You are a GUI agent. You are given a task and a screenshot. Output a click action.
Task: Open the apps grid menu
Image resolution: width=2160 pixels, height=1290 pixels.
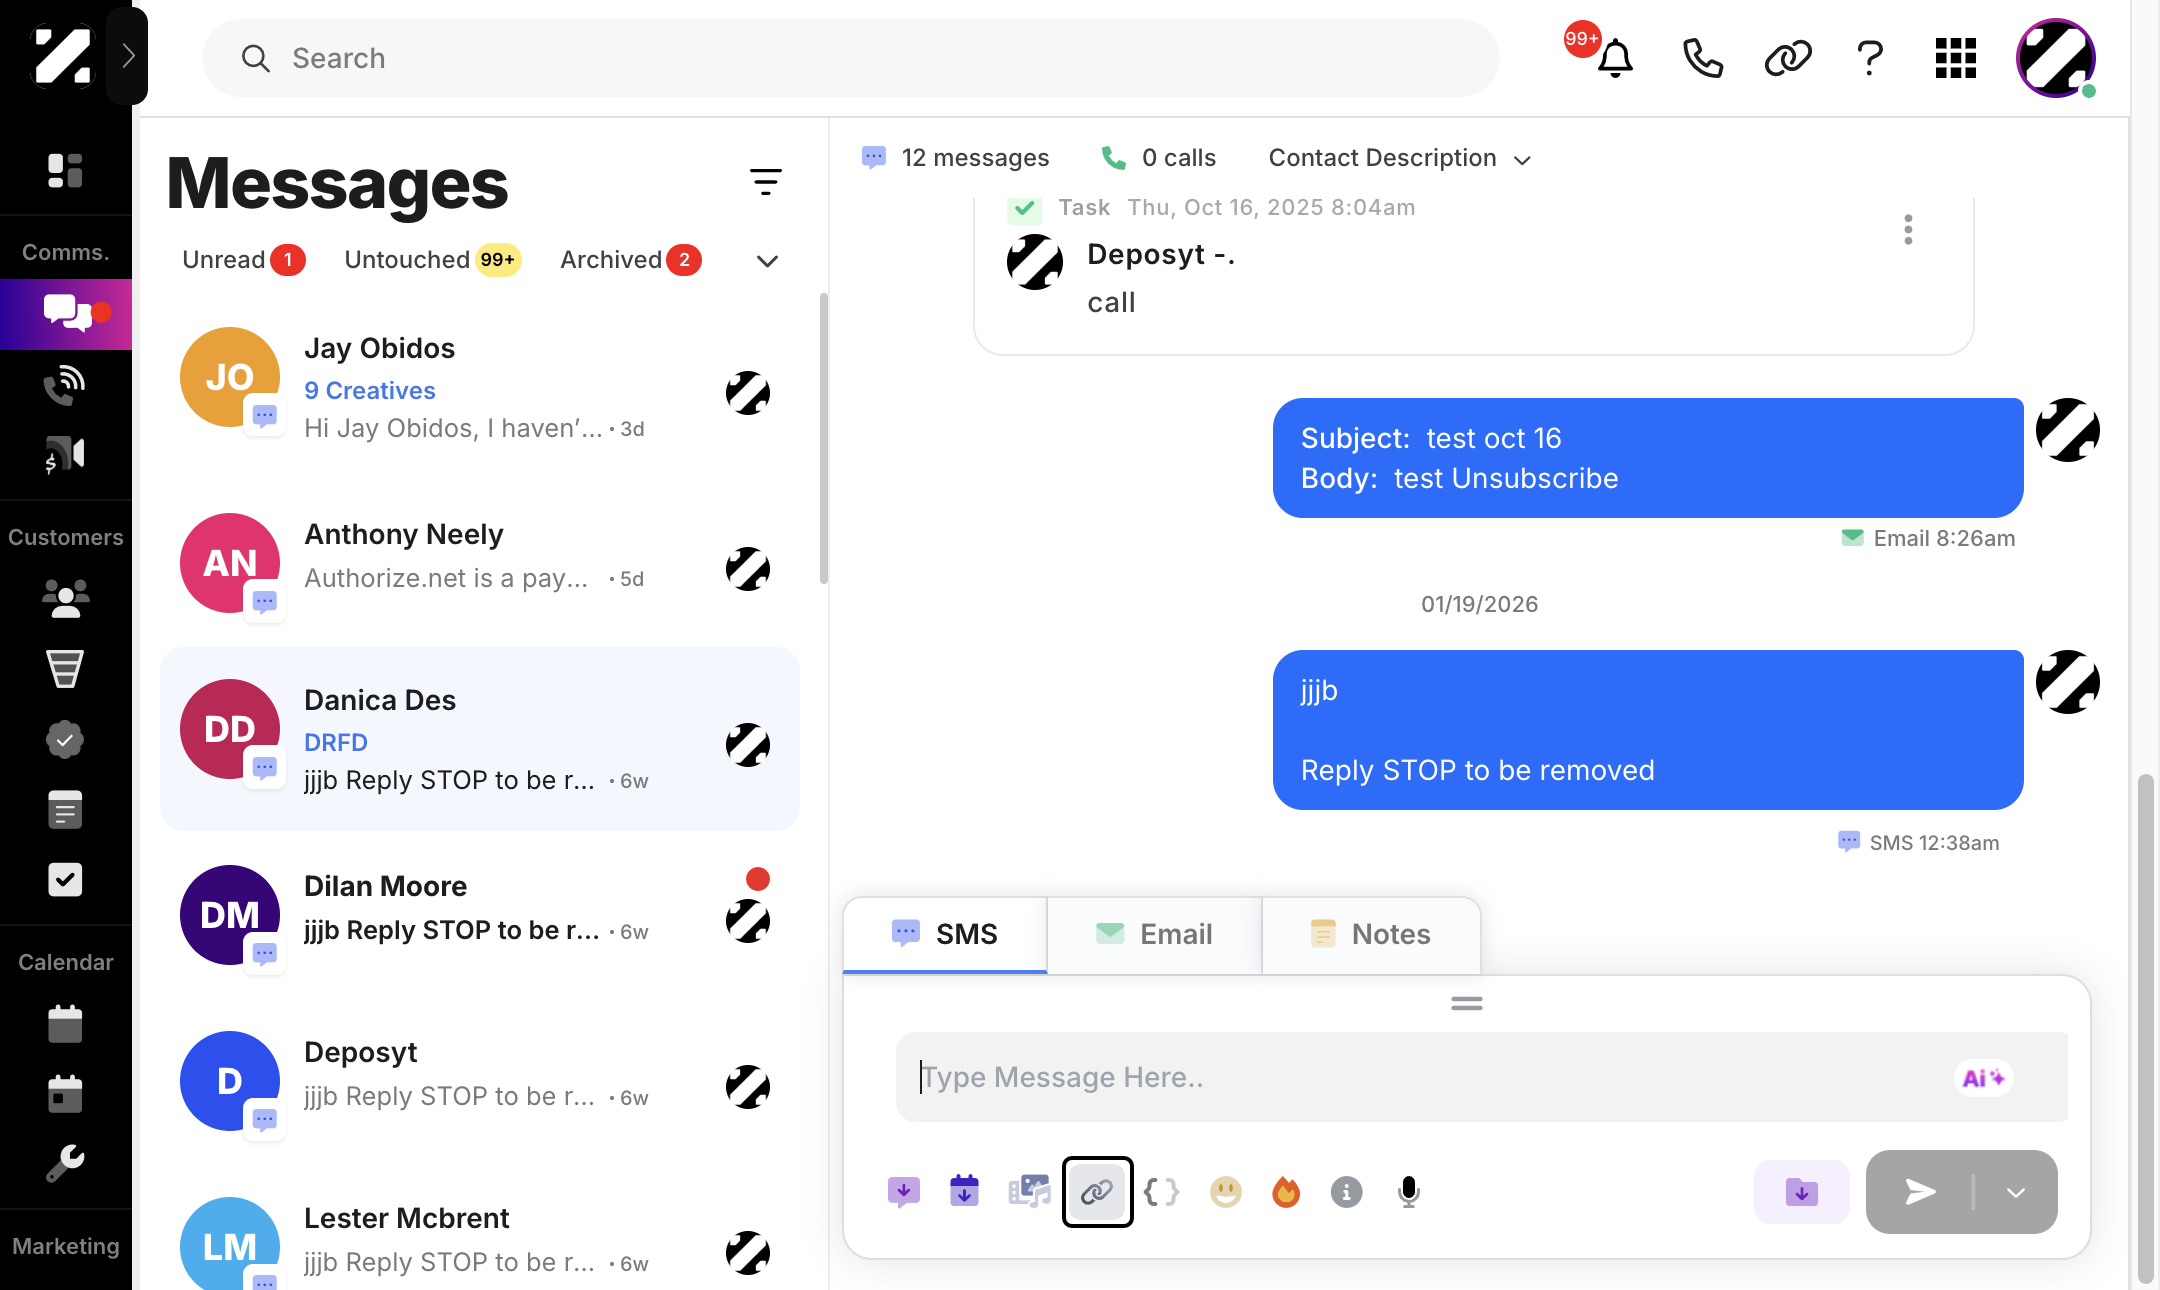click(x=1955, y=58)
